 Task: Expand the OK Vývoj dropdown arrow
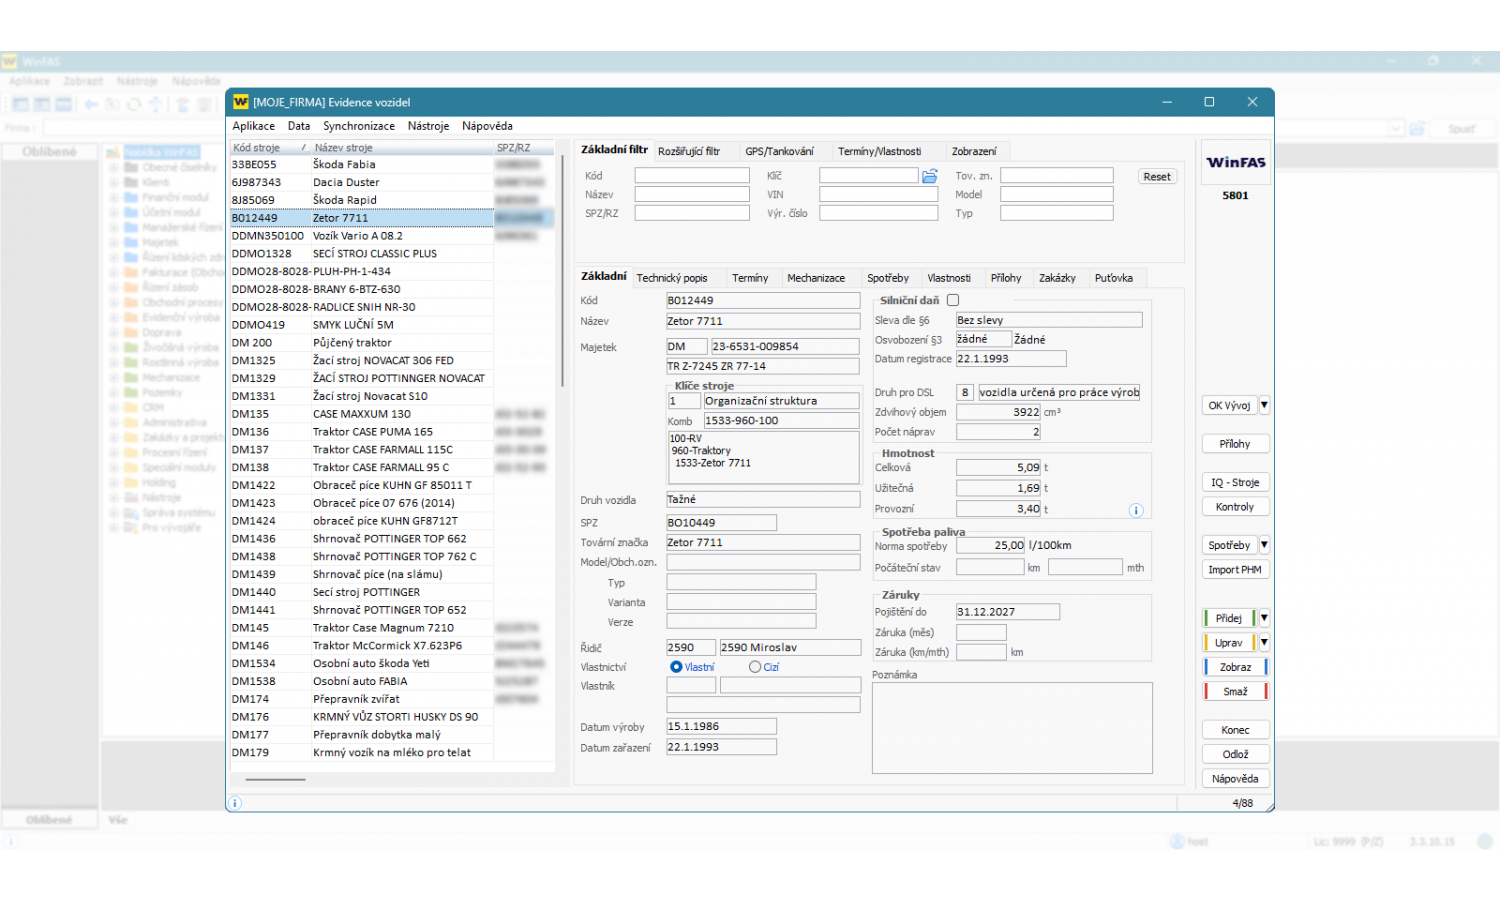[1264, 405]
